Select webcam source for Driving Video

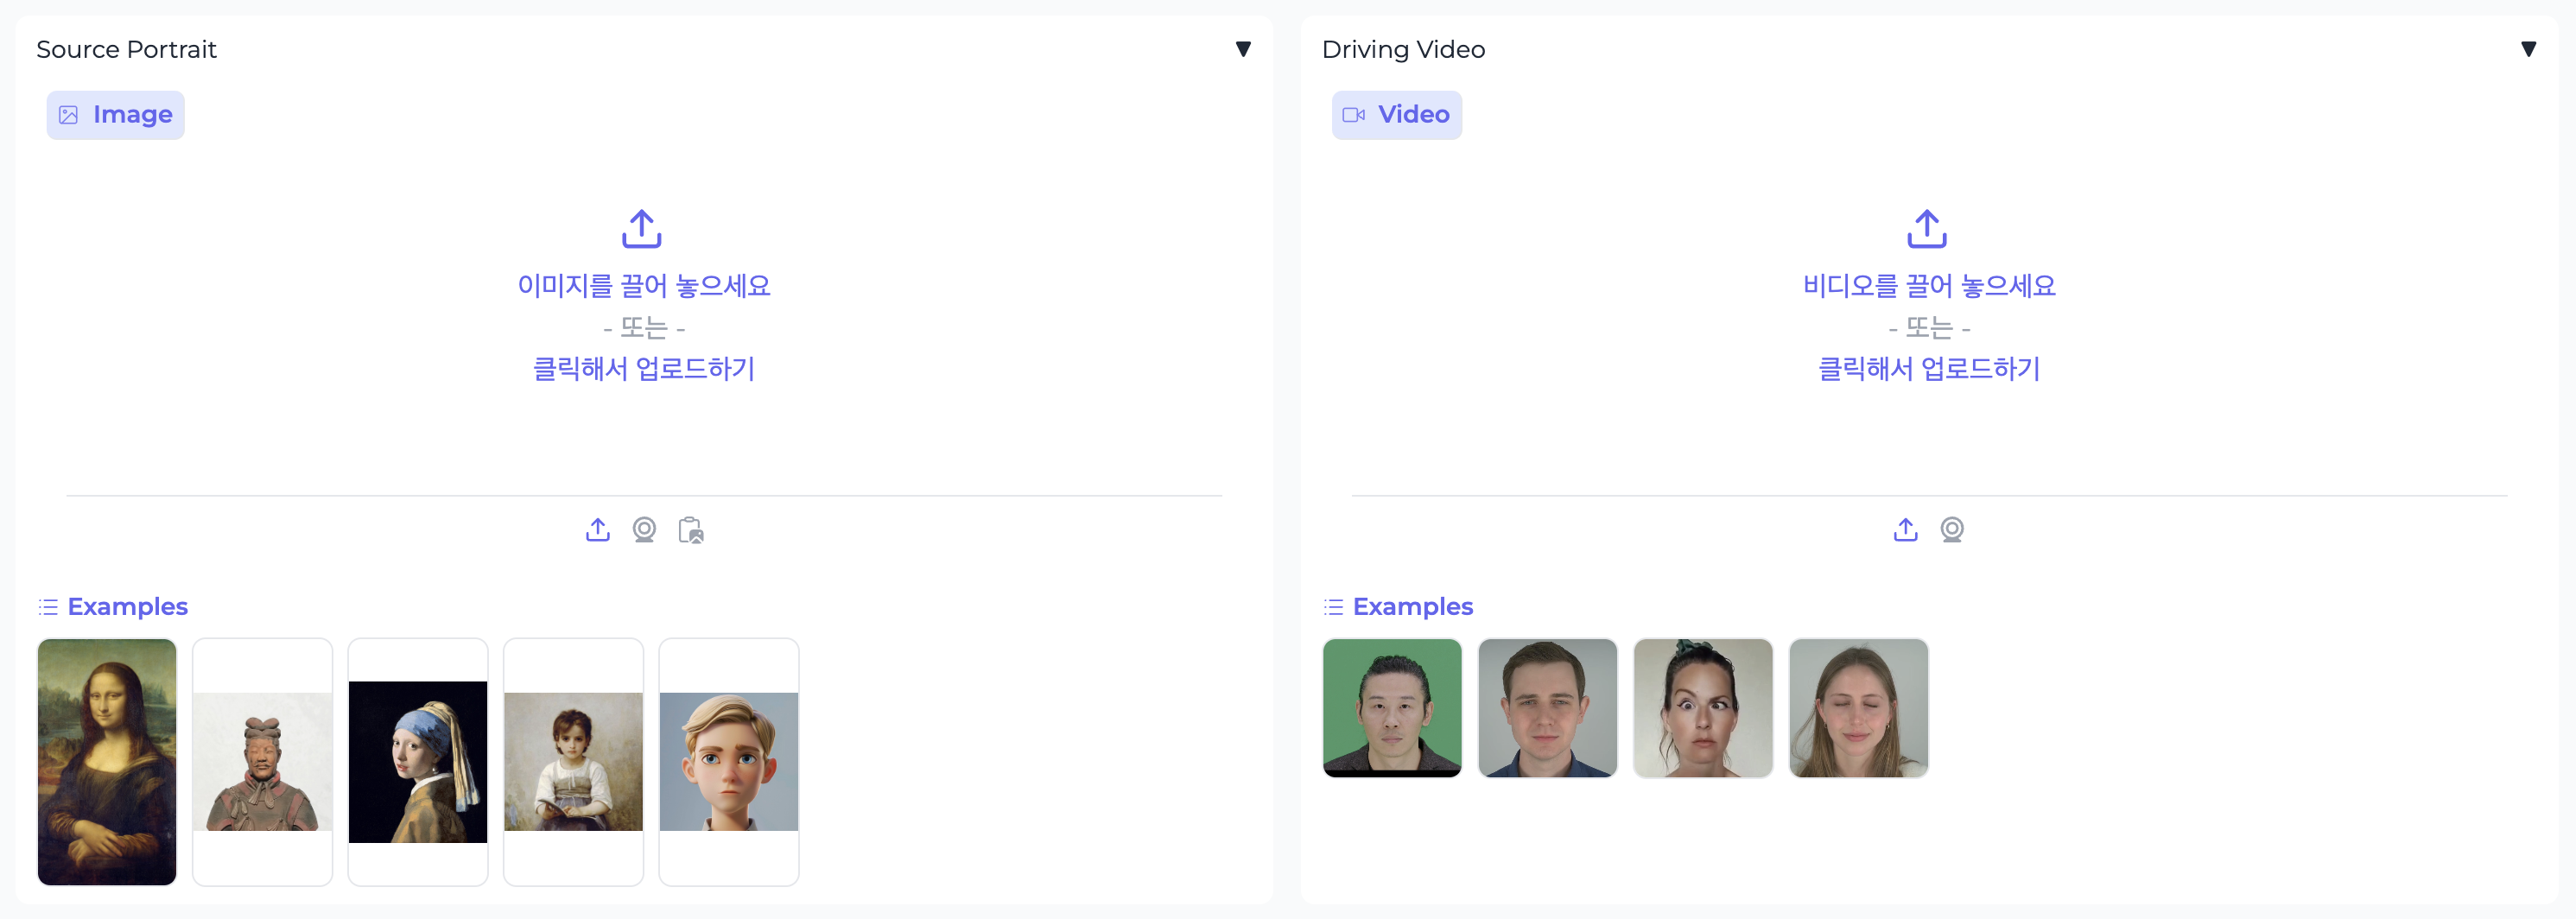(x=1951, y=529)
